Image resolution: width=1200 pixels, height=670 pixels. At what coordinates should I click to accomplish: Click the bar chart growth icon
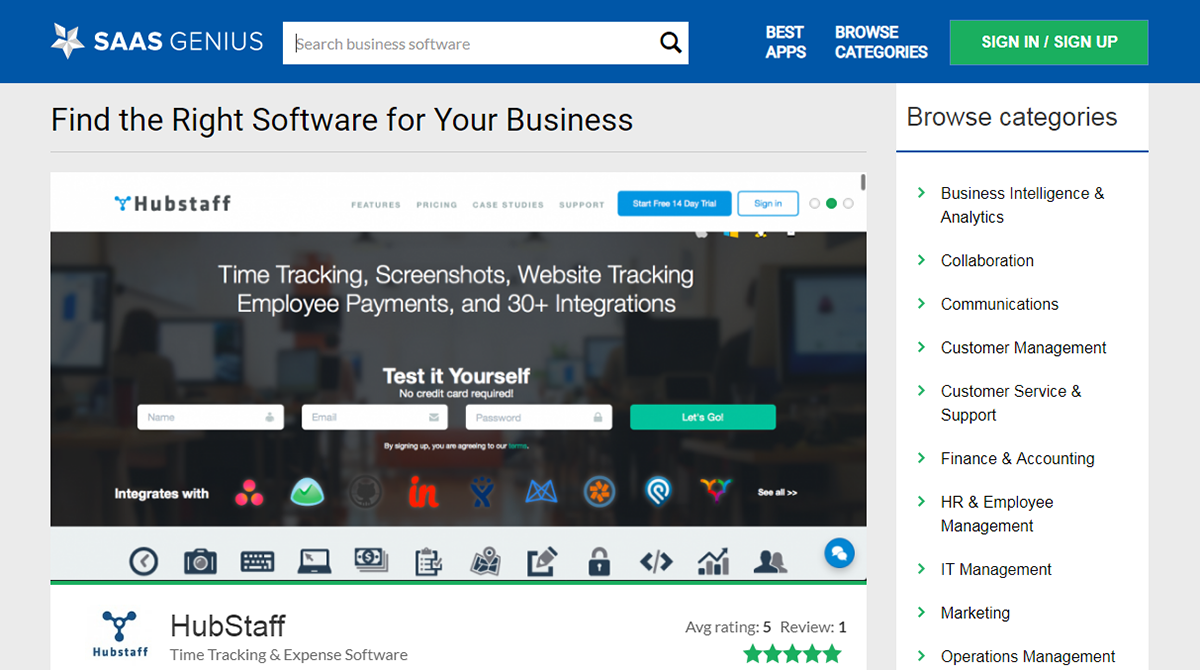tap(713, 561)
